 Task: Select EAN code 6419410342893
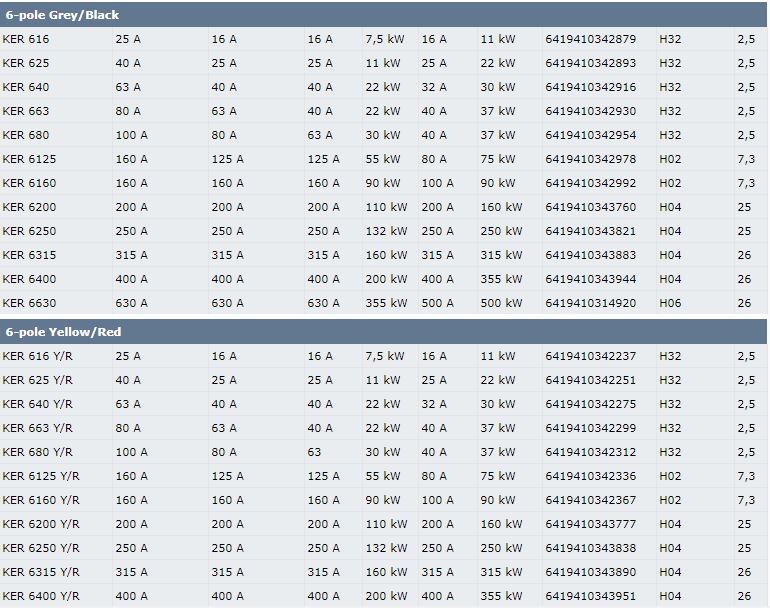(x=590, y=63)
